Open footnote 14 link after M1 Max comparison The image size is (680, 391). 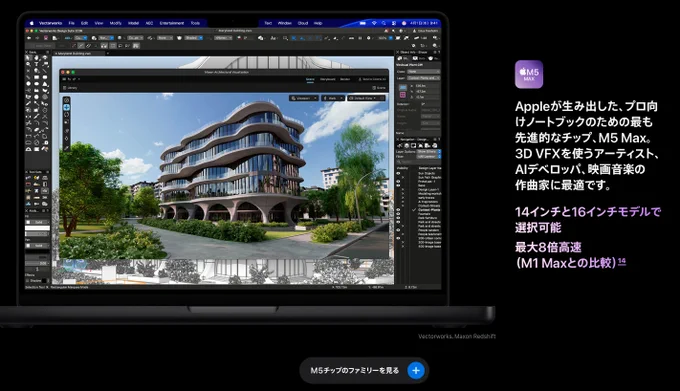(x=622, y=261)
